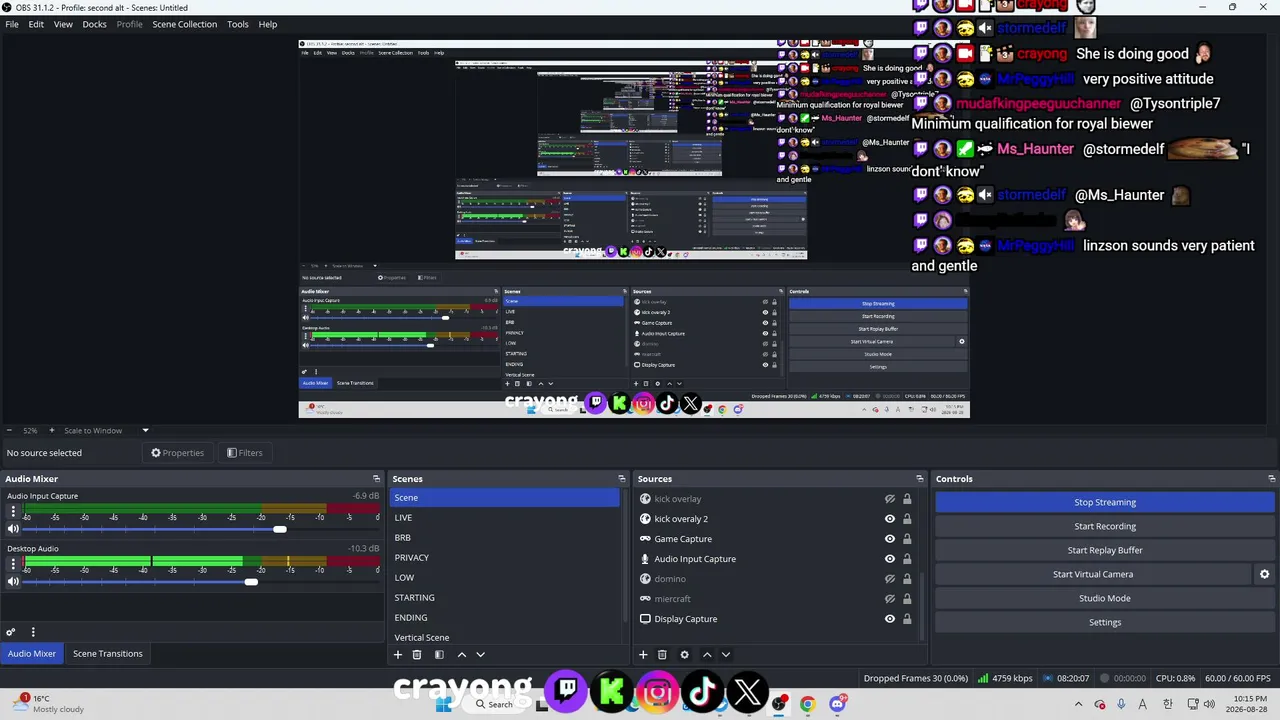Select the BRB scene
The image size is (1280, 720).
pyautogui.click(x=505, y=538)
